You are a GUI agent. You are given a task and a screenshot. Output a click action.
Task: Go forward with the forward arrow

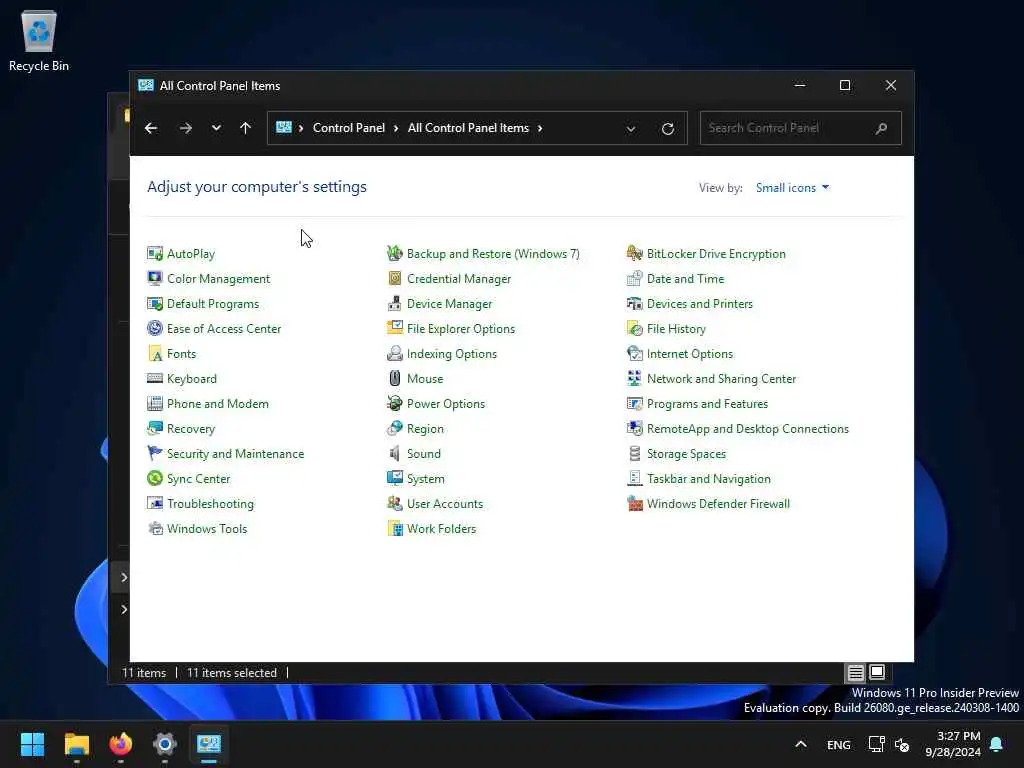click(185, 128)
